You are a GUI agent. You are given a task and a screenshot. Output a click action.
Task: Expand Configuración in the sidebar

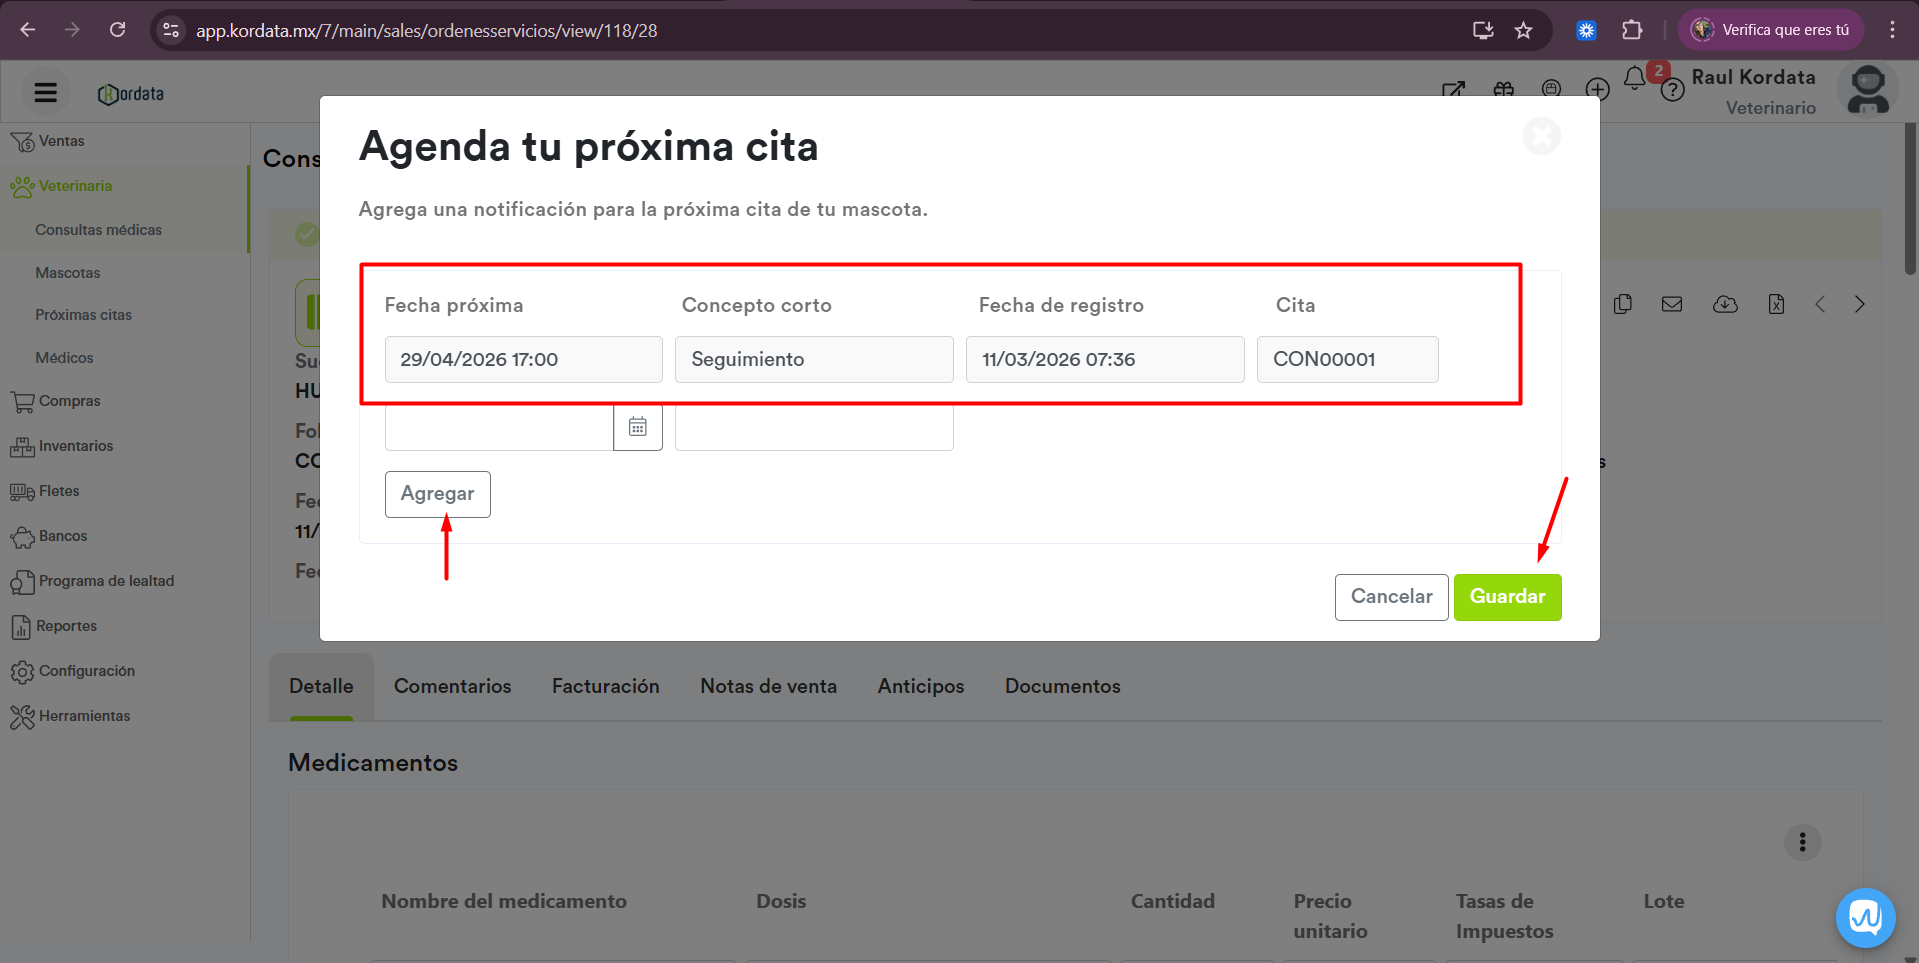[x=86, y=671]
